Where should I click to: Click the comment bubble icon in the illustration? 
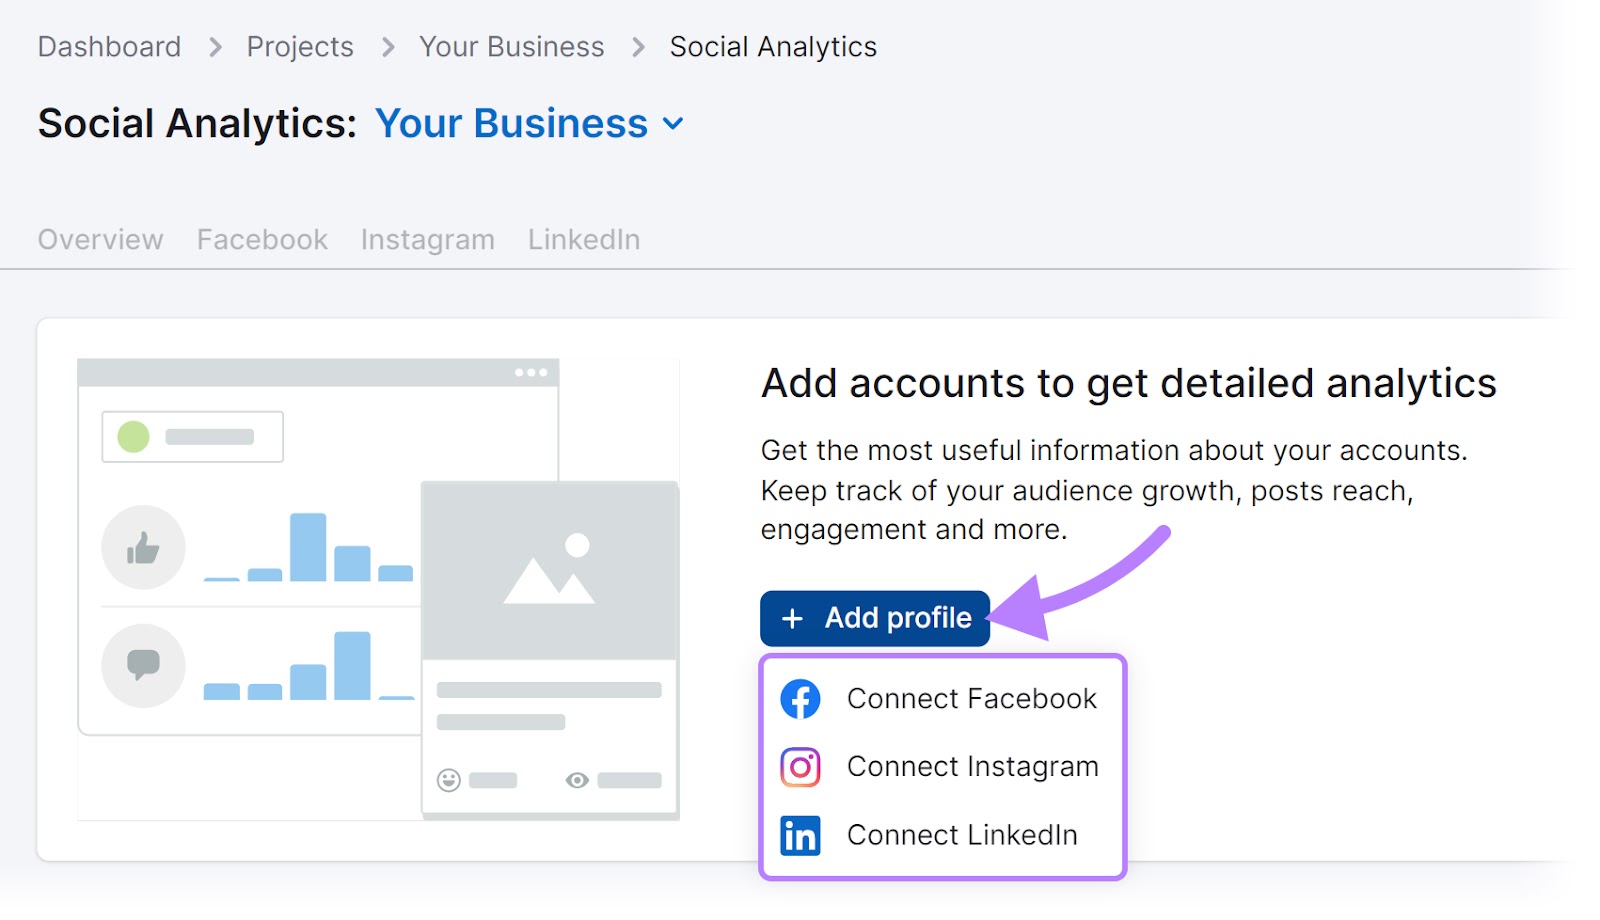point(143,665)
